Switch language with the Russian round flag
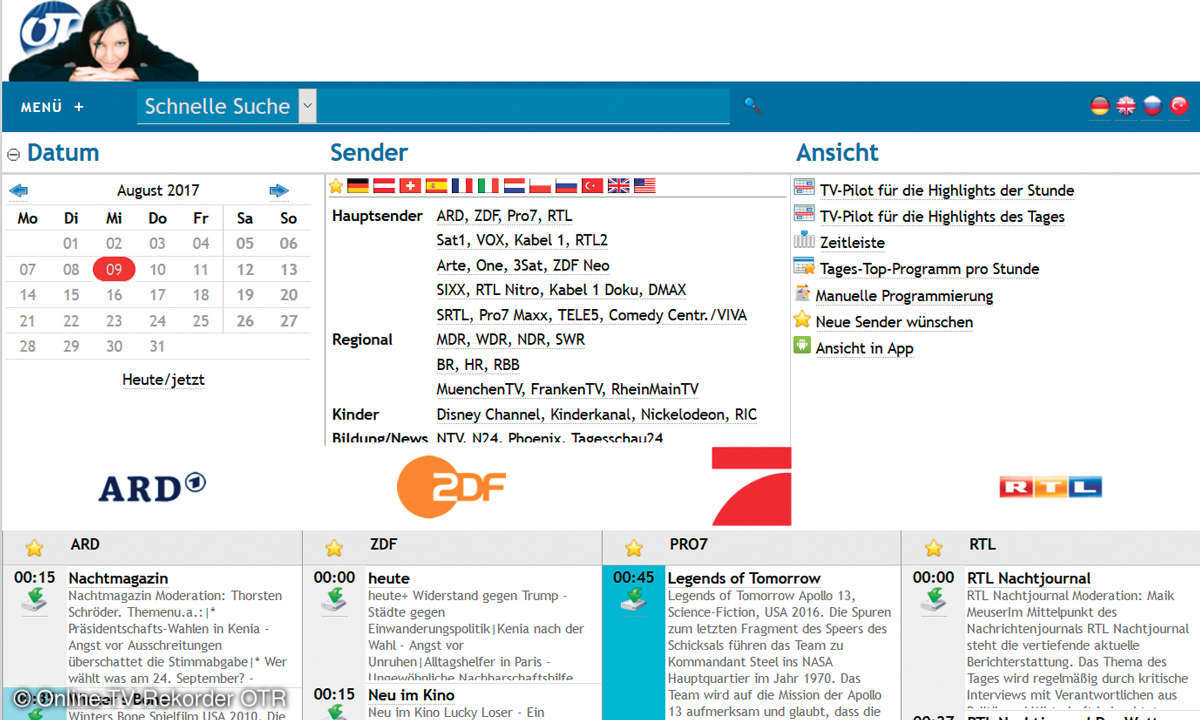1200x720 pixels. 1152,106
